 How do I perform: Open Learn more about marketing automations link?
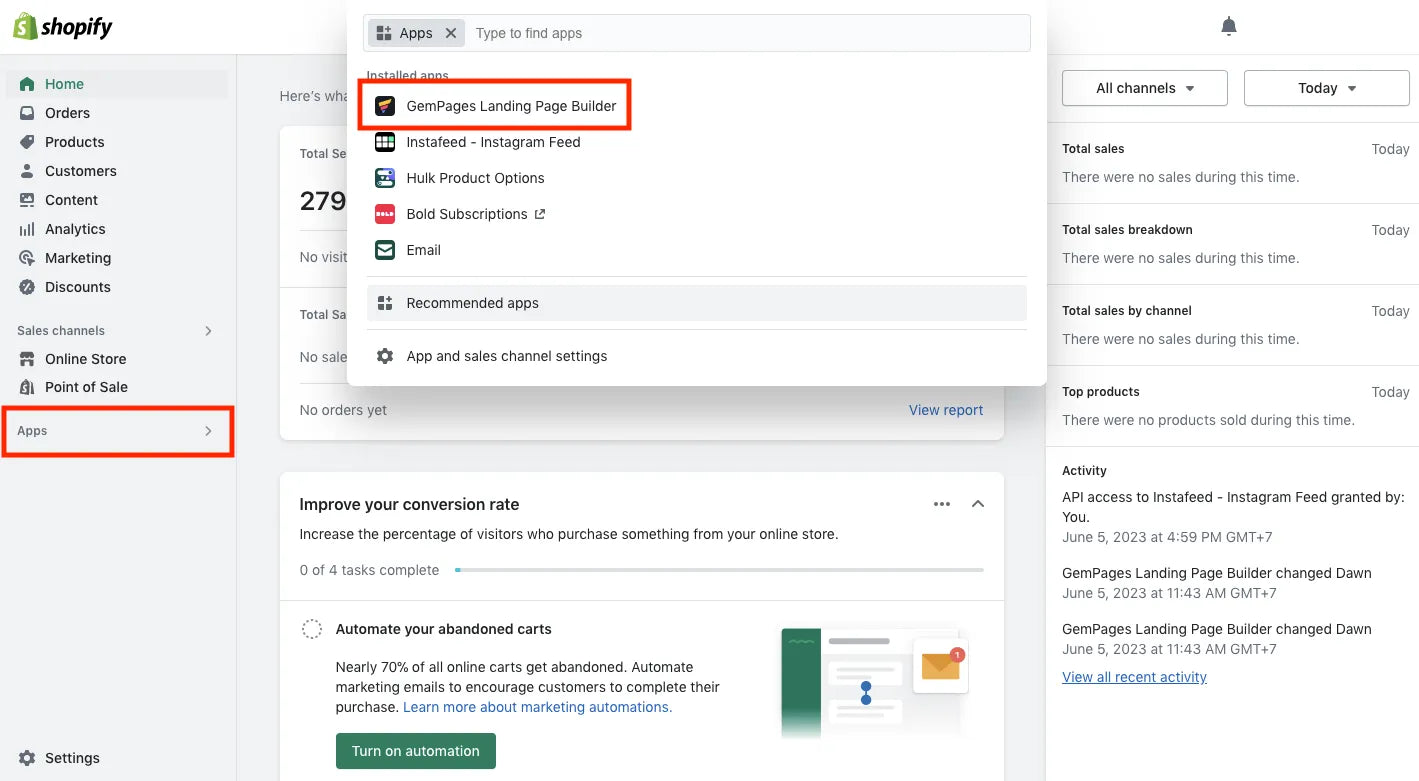(x=537, y=707)
